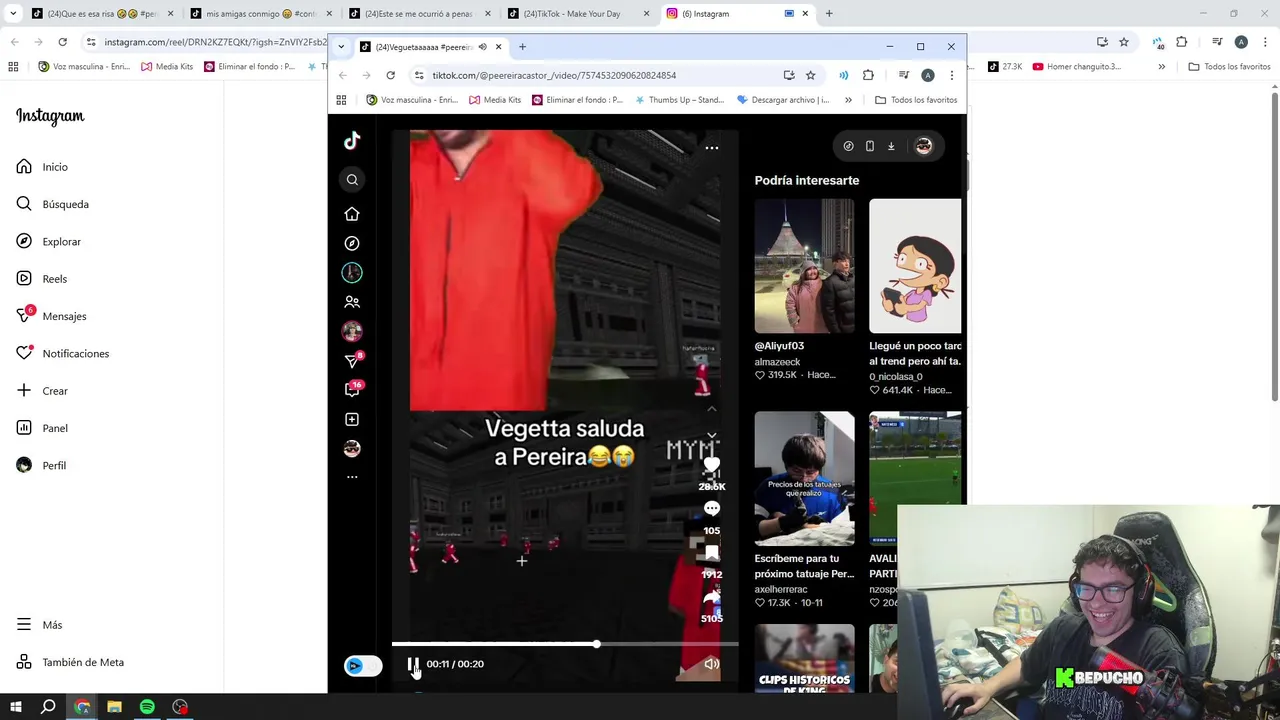Open Clips Historicos de King thumbnail
Screen dimensions: 1280x720
click(x=804, y=658)
